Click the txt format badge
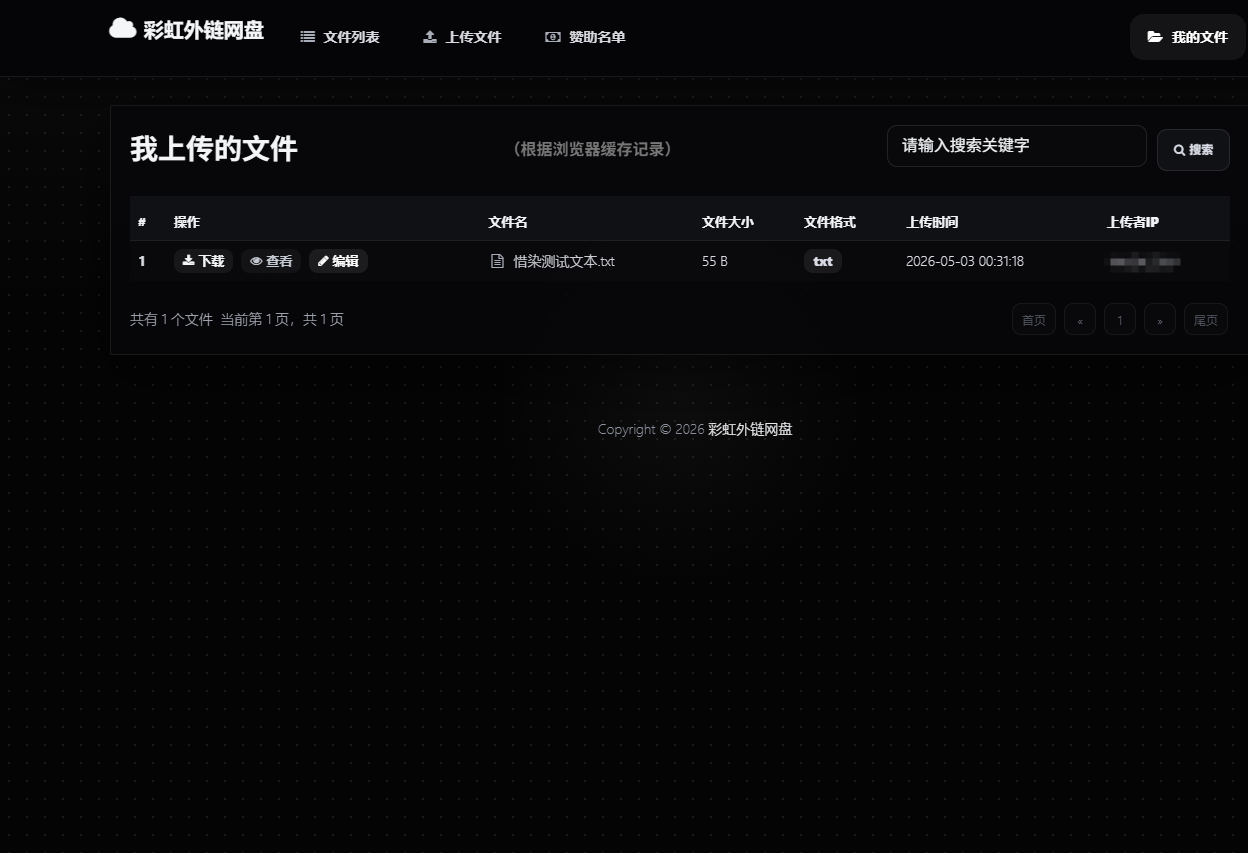The width and height of the screenshot is (1248, 853). pos(823,261)
